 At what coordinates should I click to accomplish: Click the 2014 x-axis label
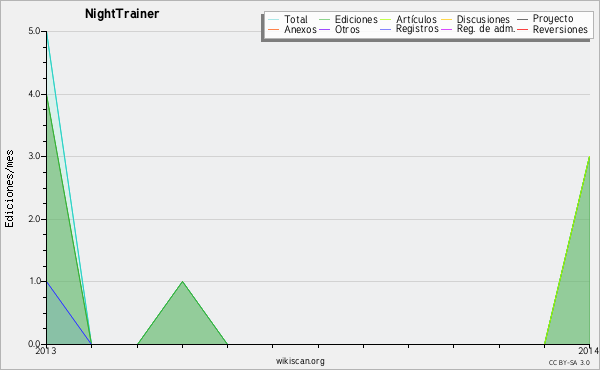pos(589,351)
